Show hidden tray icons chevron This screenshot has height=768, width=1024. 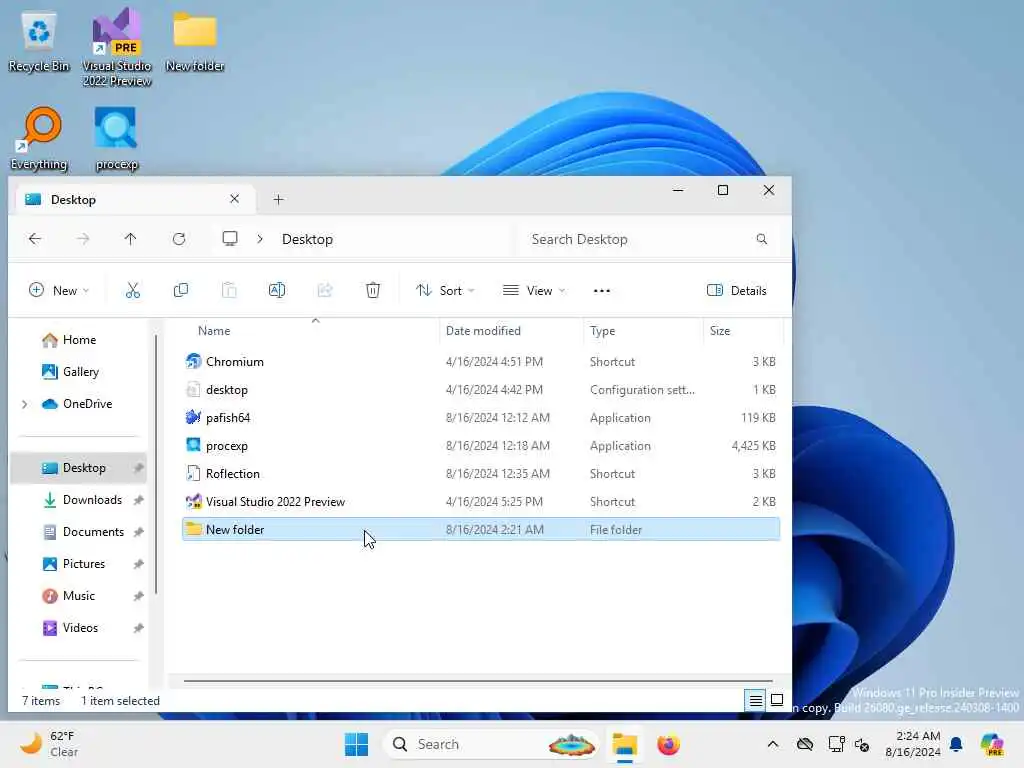(x=773, y=744)
